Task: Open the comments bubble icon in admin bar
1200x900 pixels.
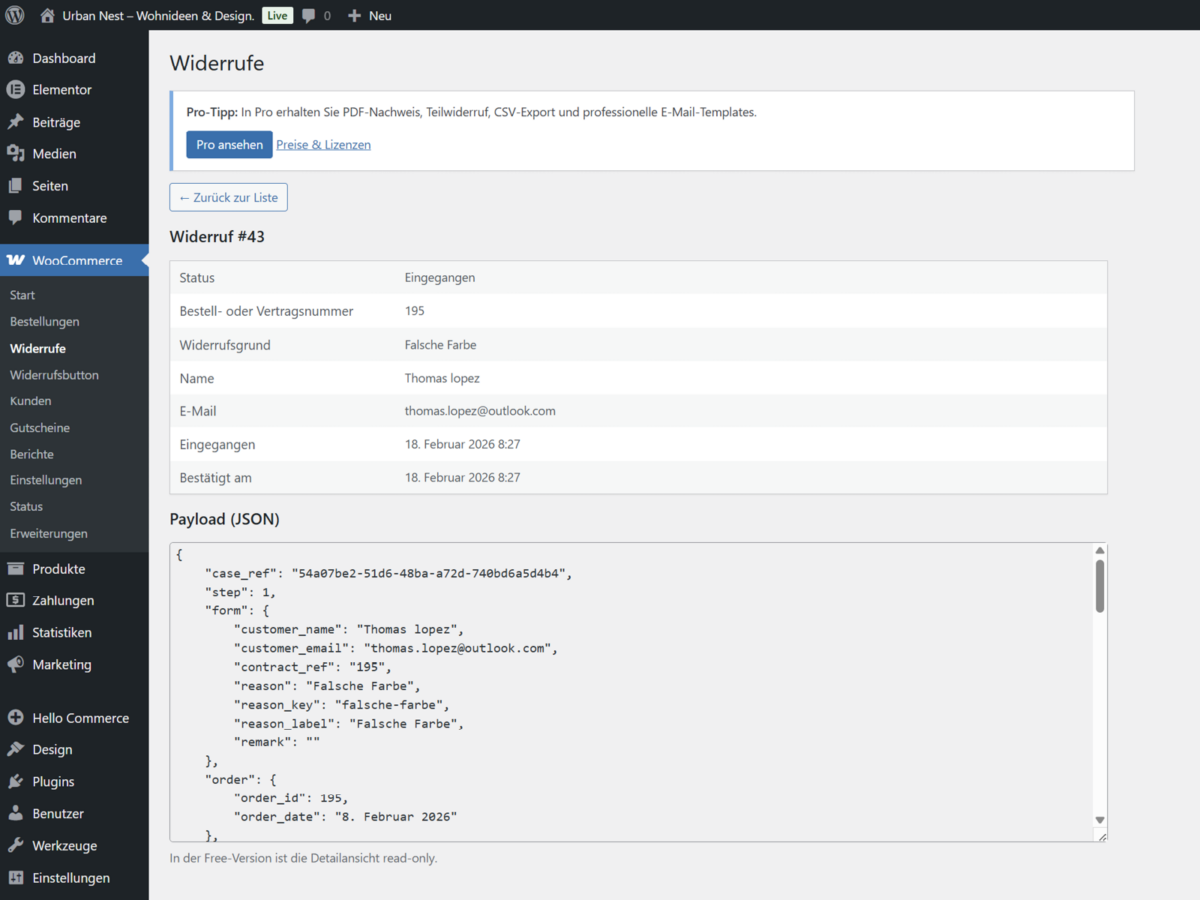Action: [x=310, y=16]
